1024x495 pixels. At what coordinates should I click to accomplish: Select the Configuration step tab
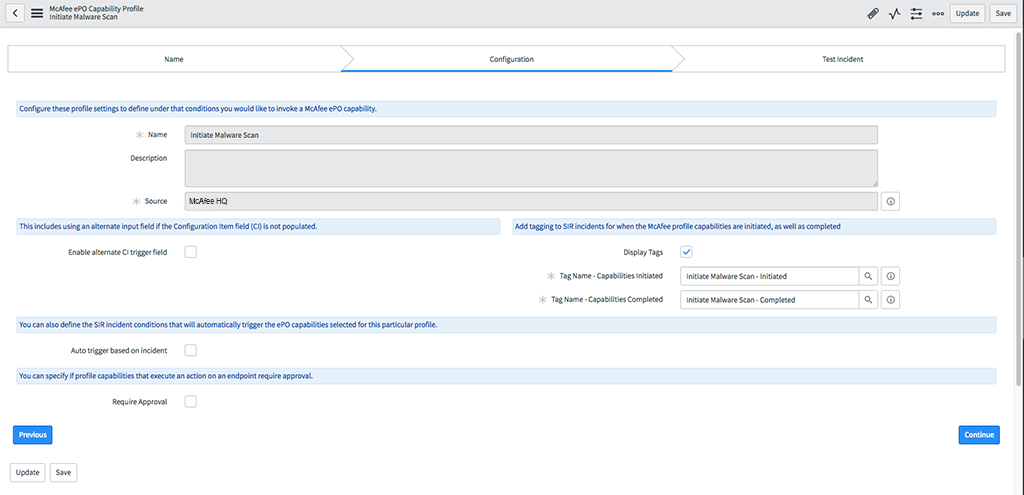512,59
